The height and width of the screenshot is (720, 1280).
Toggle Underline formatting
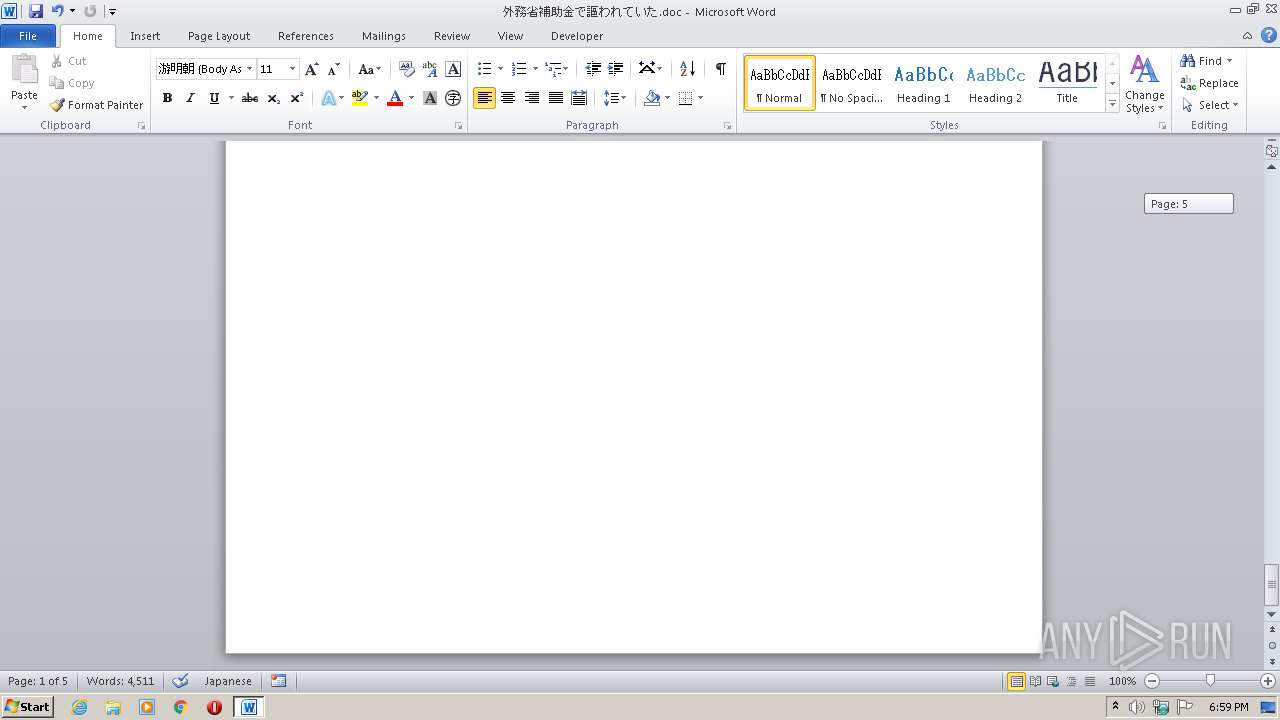click(x=214, y=98)
